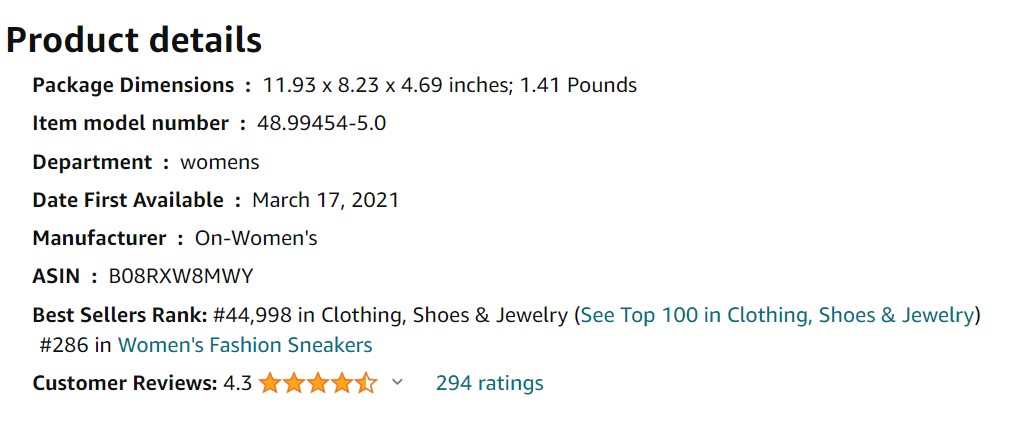1027x427 pixels.
Task: Click the #44,998 rank text
Action: click(x=252, y=315)
